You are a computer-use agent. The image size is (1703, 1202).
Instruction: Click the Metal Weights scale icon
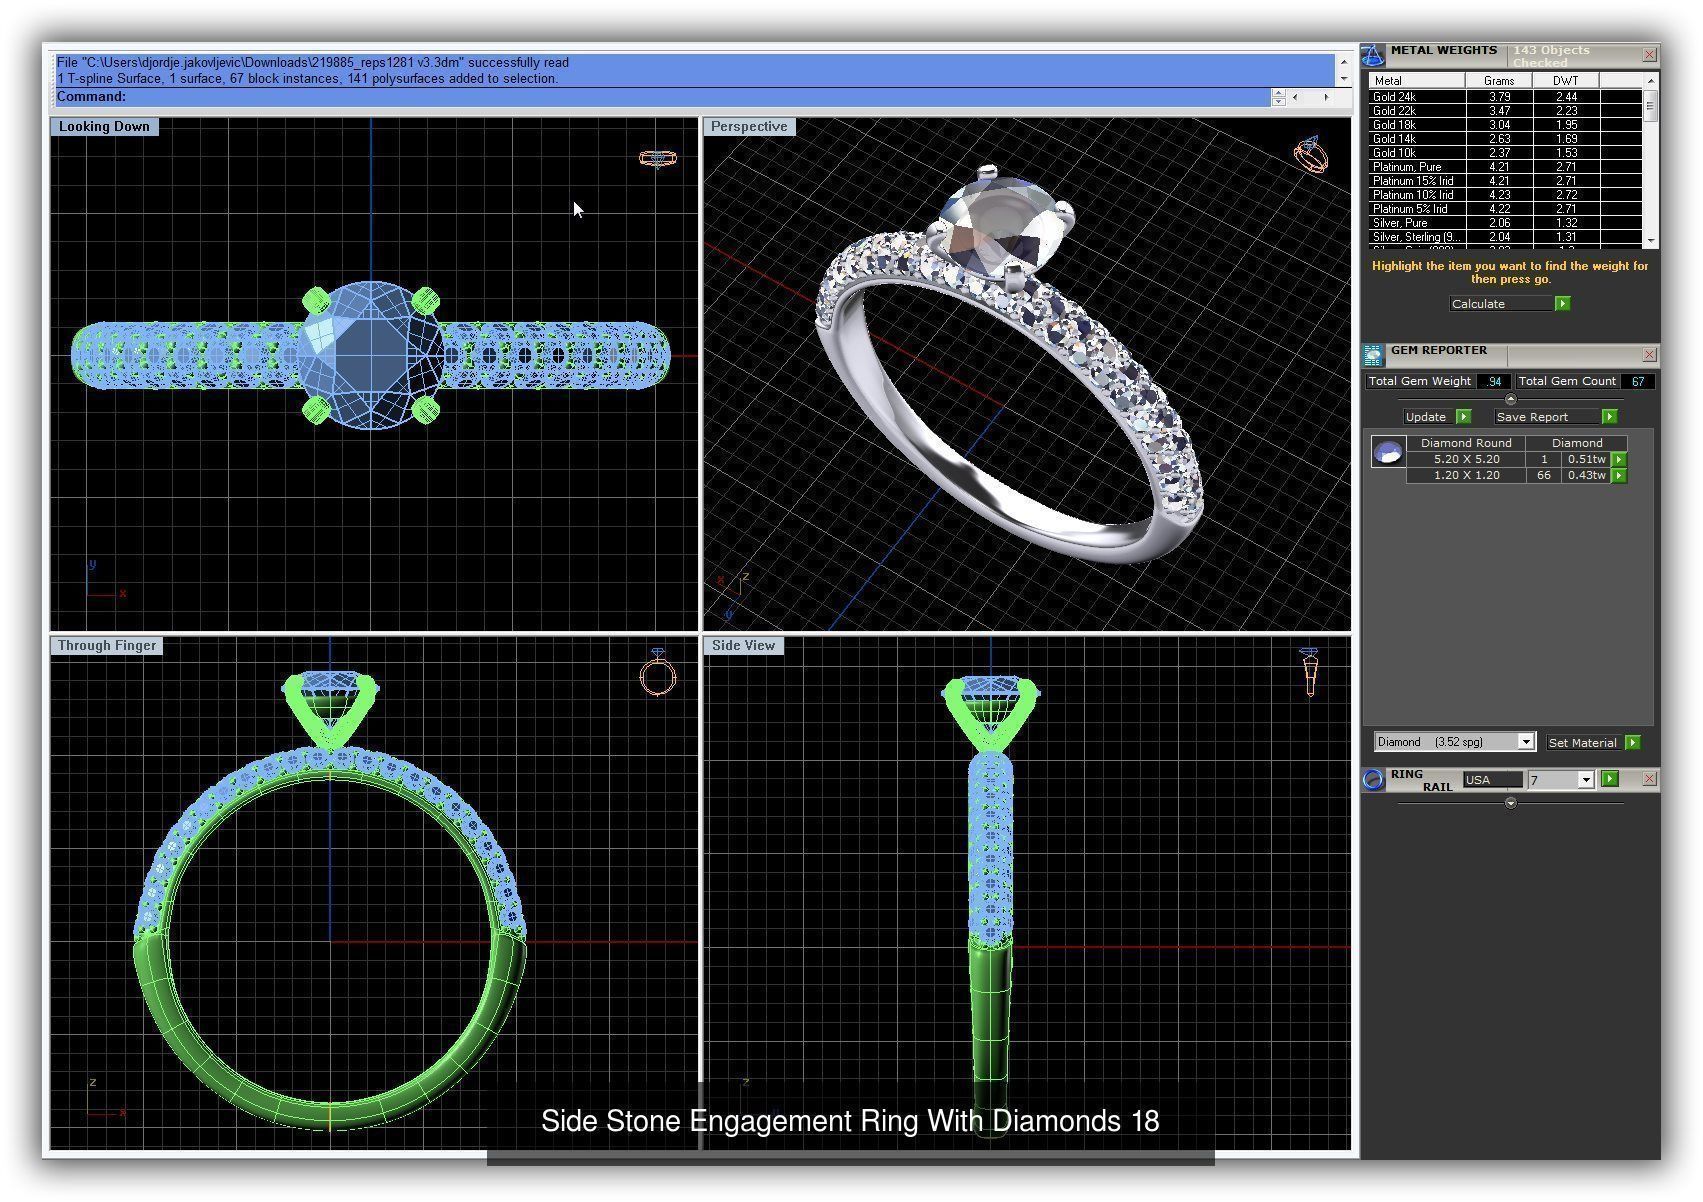(x=1373, y=55)
